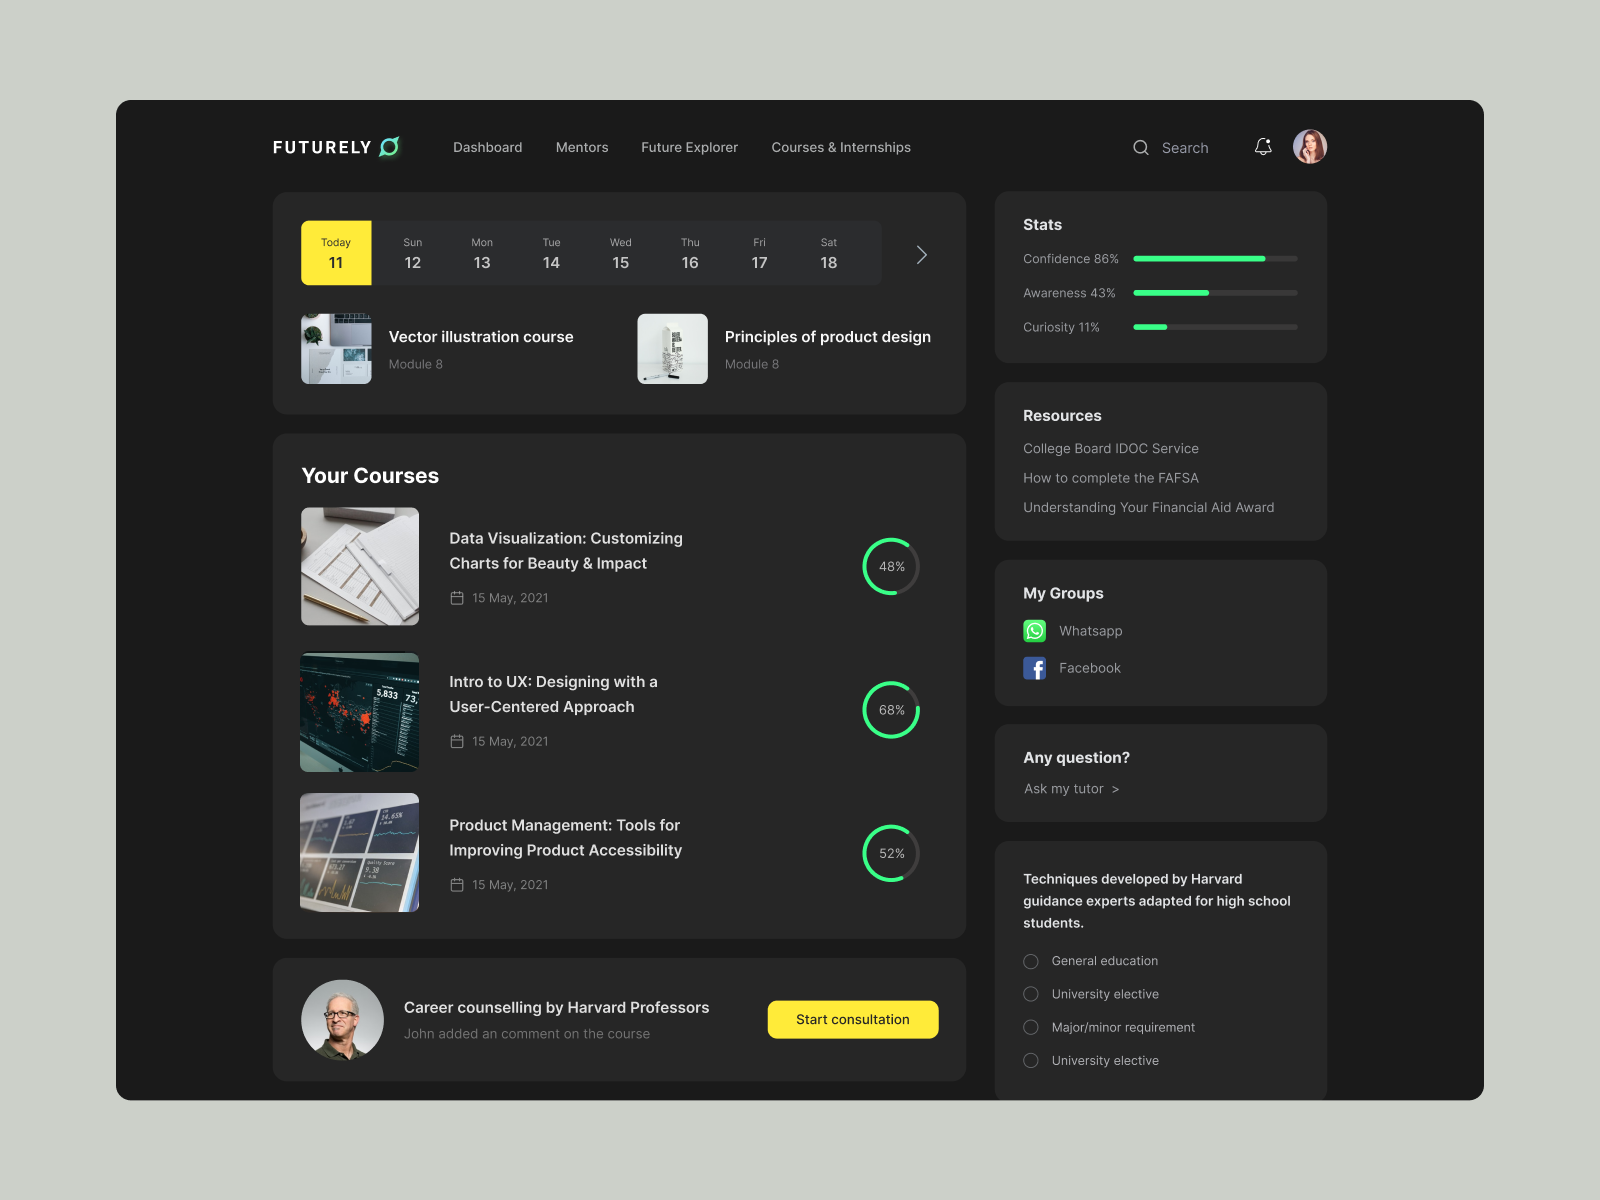Open the Facebook group icon
The height and width of the screenshot is (1200, 1600).
coord(1034,668)
